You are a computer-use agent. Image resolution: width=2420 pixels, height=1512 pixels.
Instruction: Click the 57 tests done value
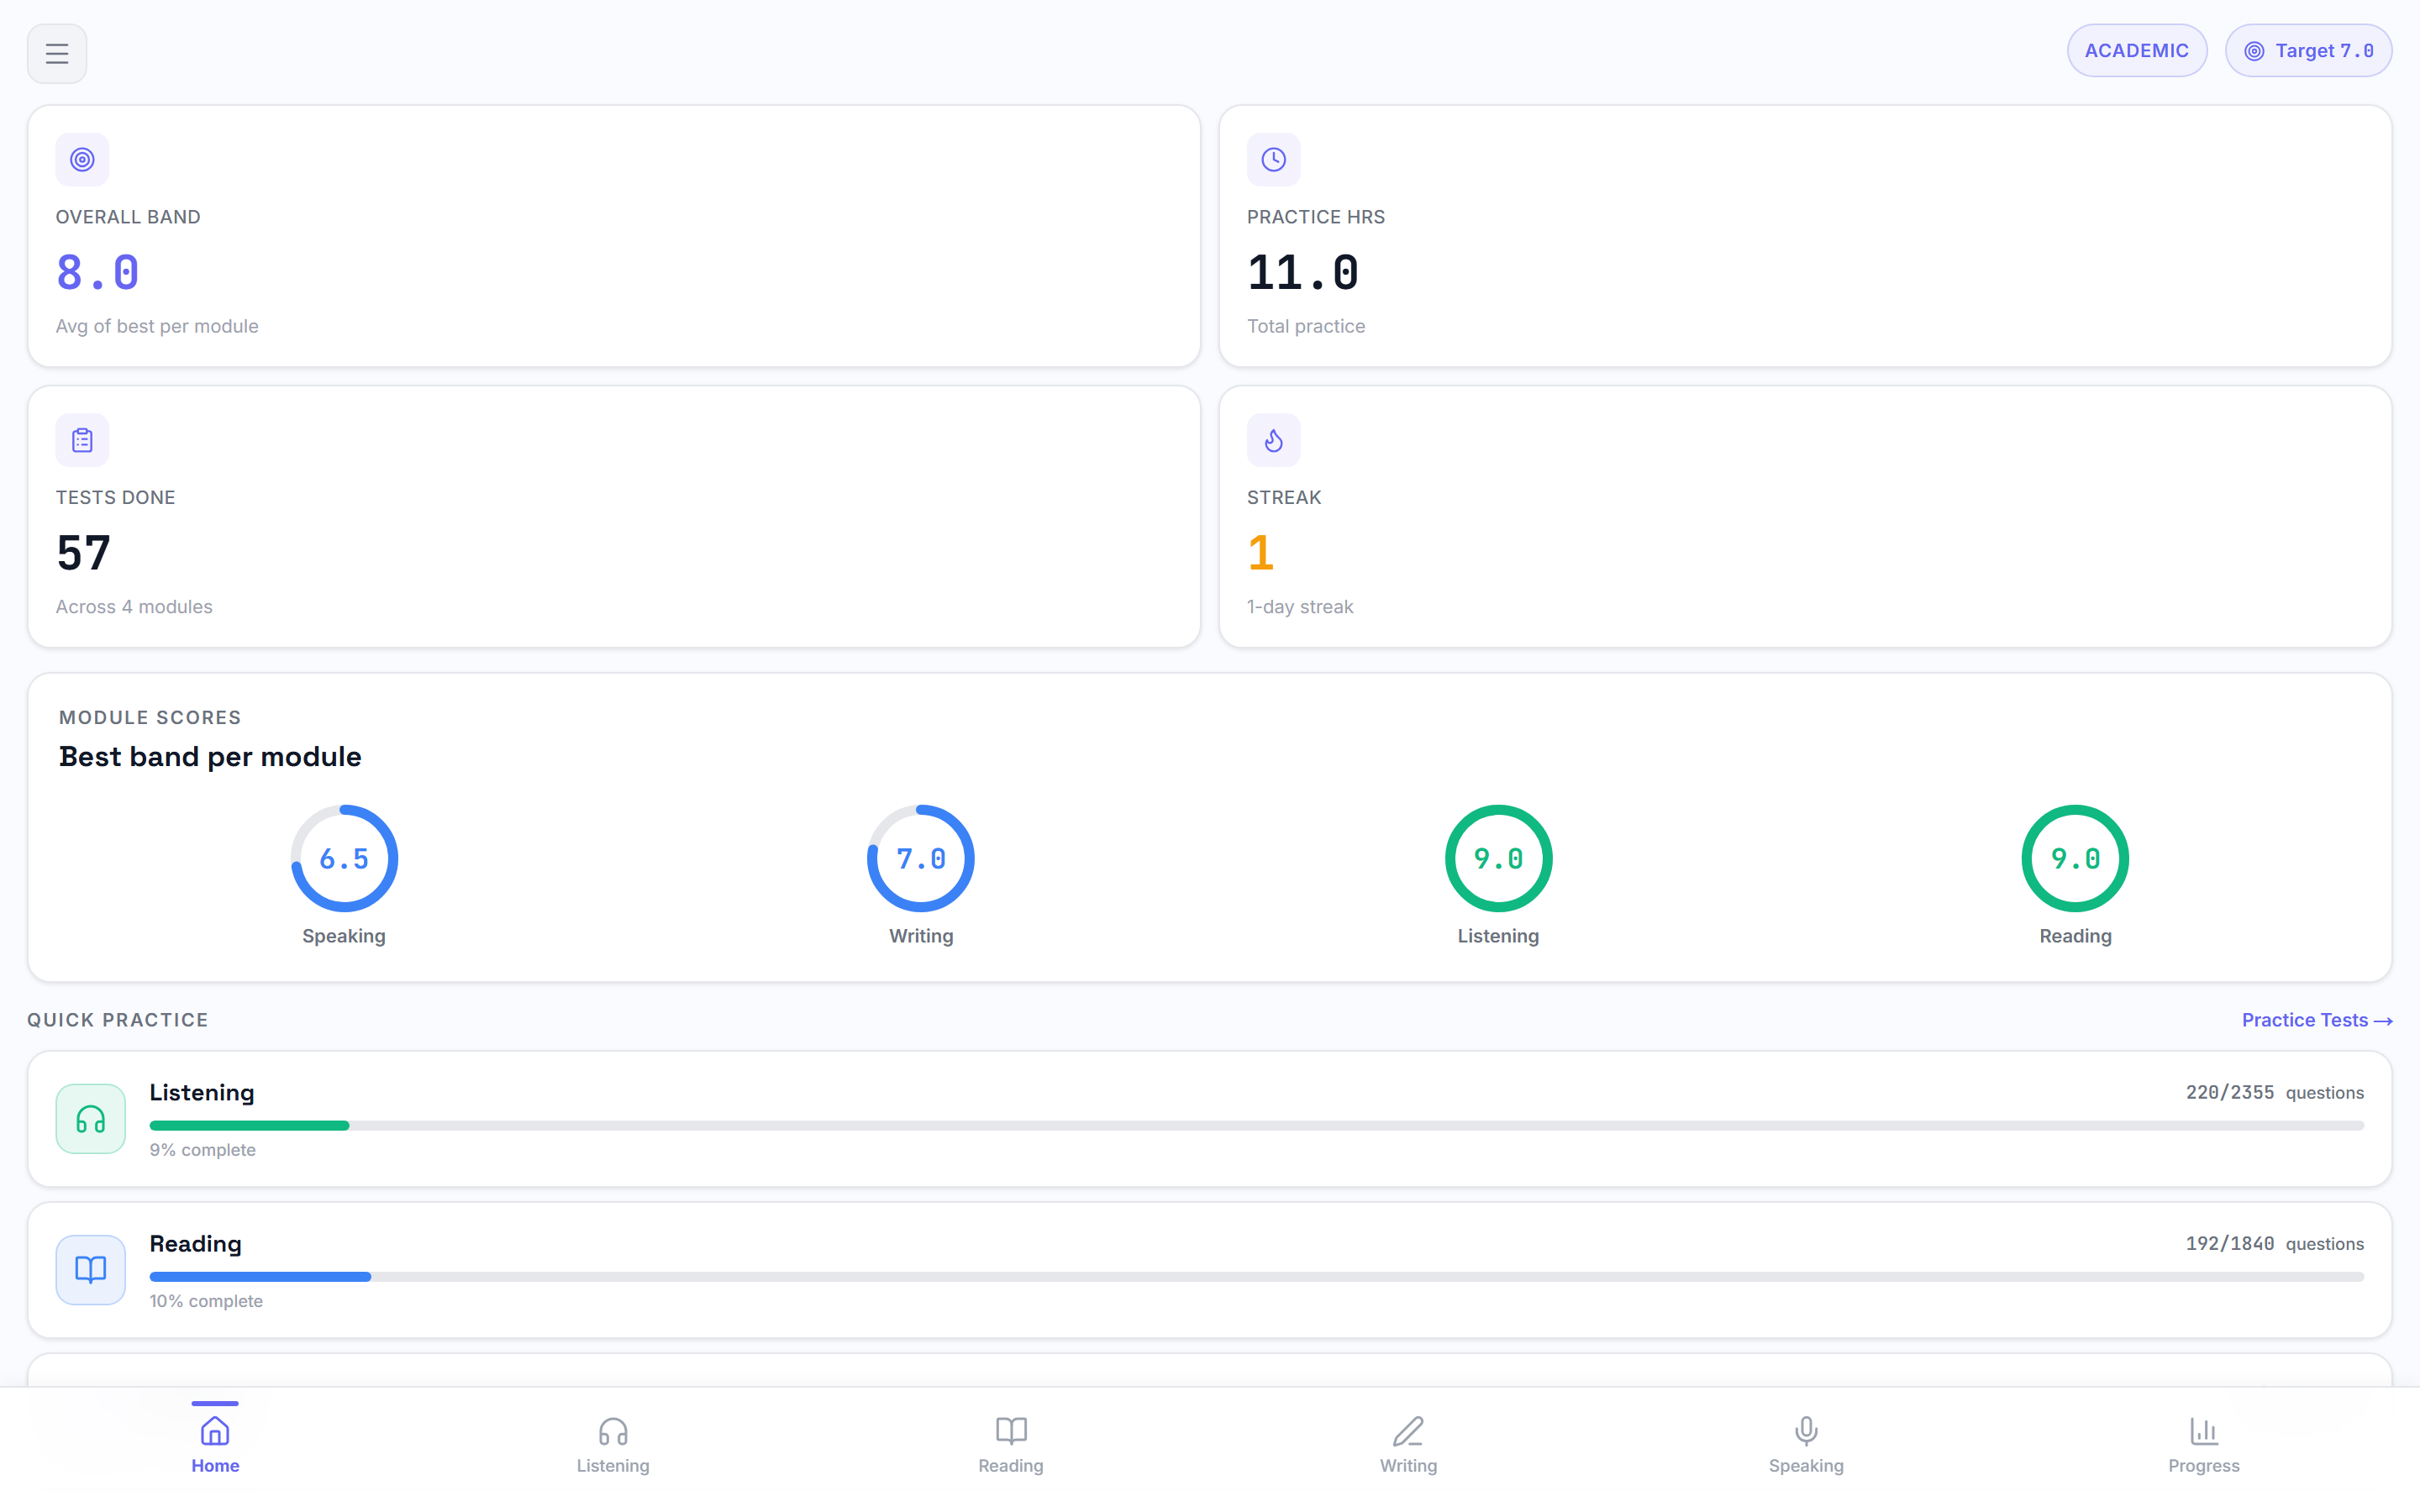(x=84, y=553)
